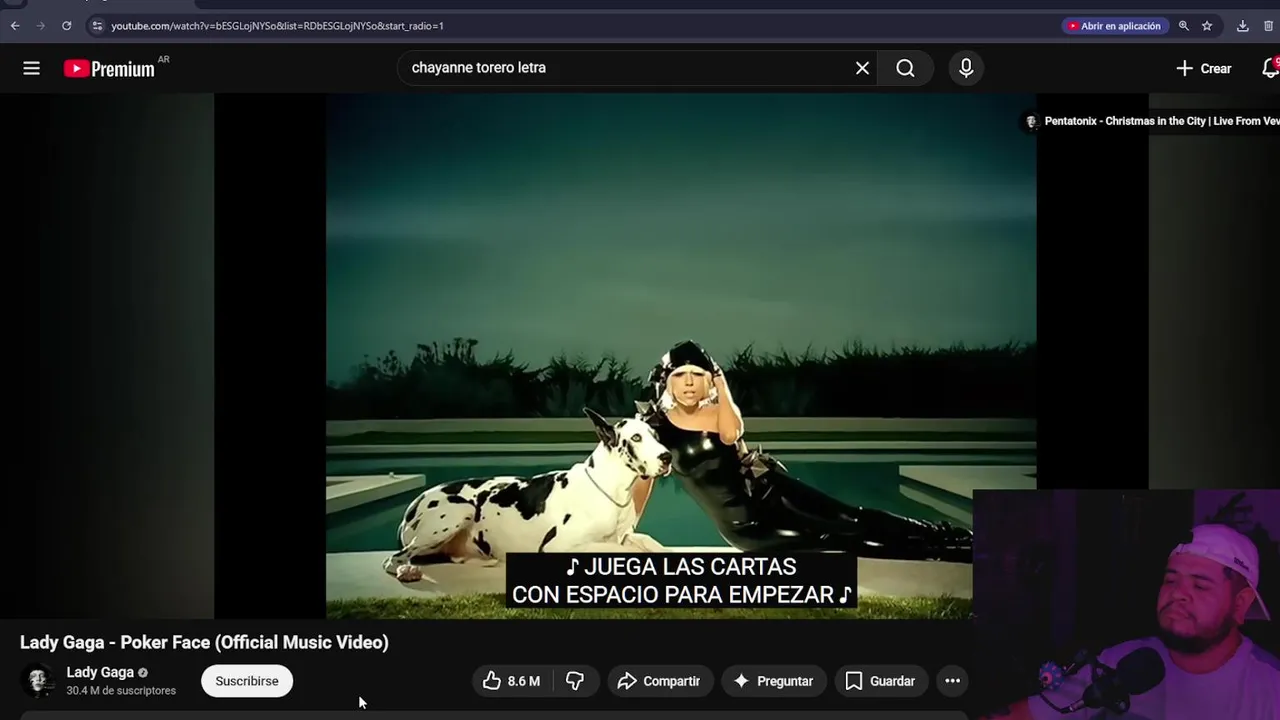Dislike the video with thumbs down
Viewport: 1280px width, 720px height.
point(575,681)
